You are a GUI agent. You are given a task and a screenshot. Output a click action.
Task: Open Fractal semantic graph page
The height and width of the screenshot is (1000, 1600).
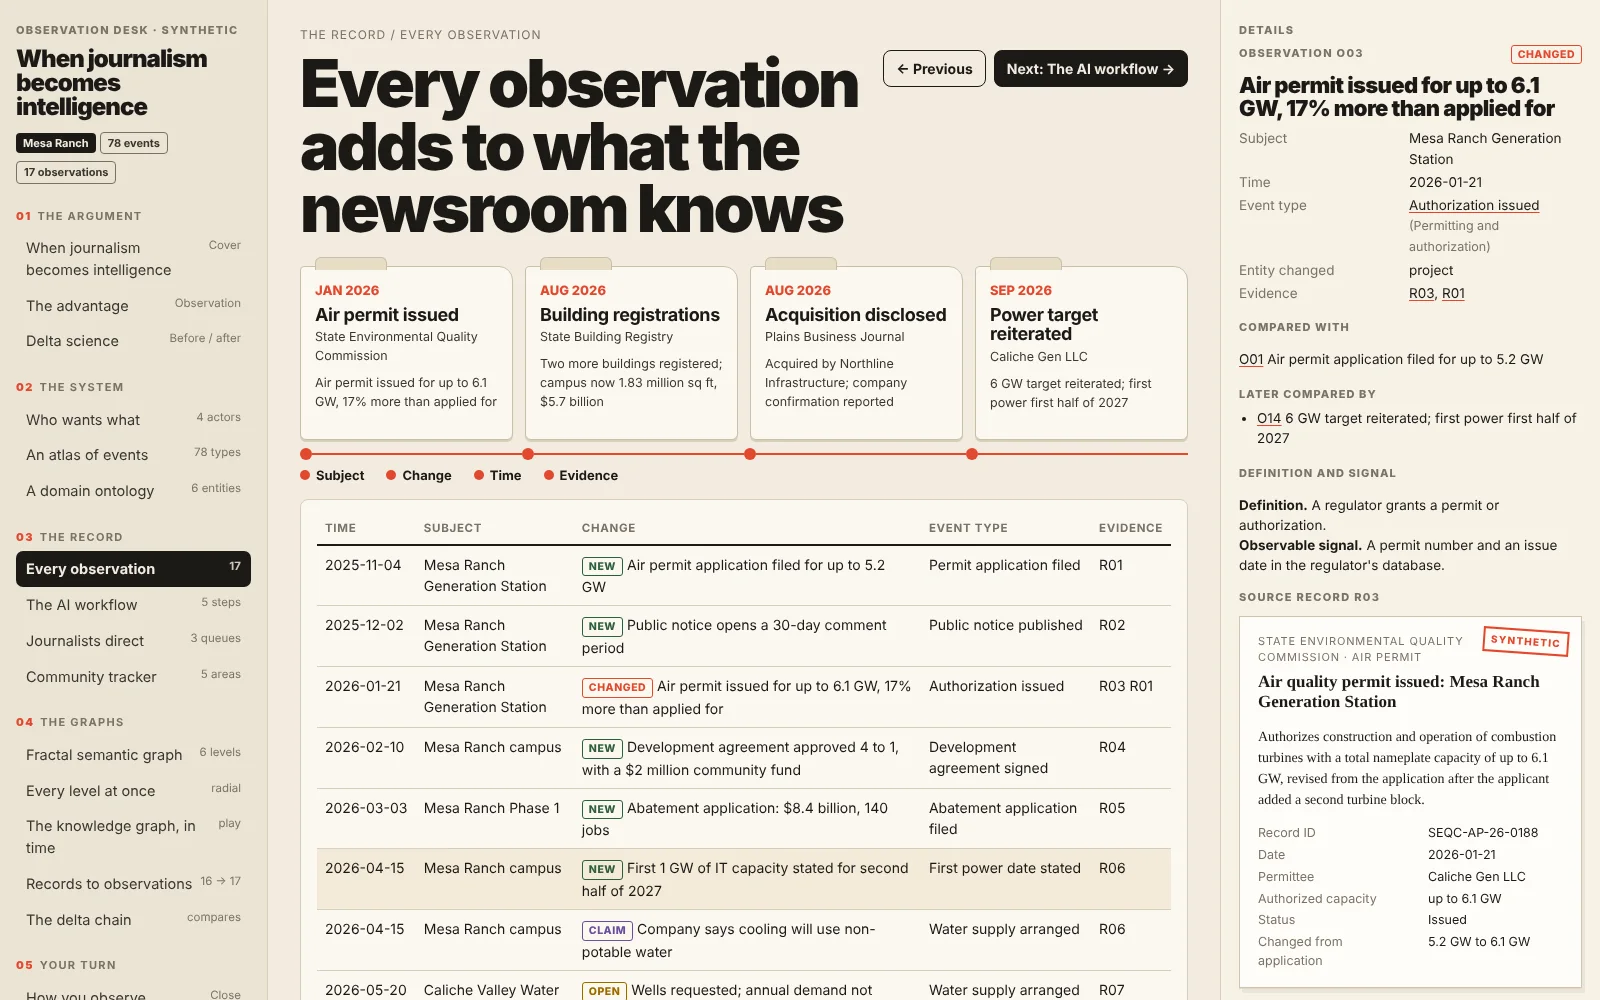tap(133, 755)
